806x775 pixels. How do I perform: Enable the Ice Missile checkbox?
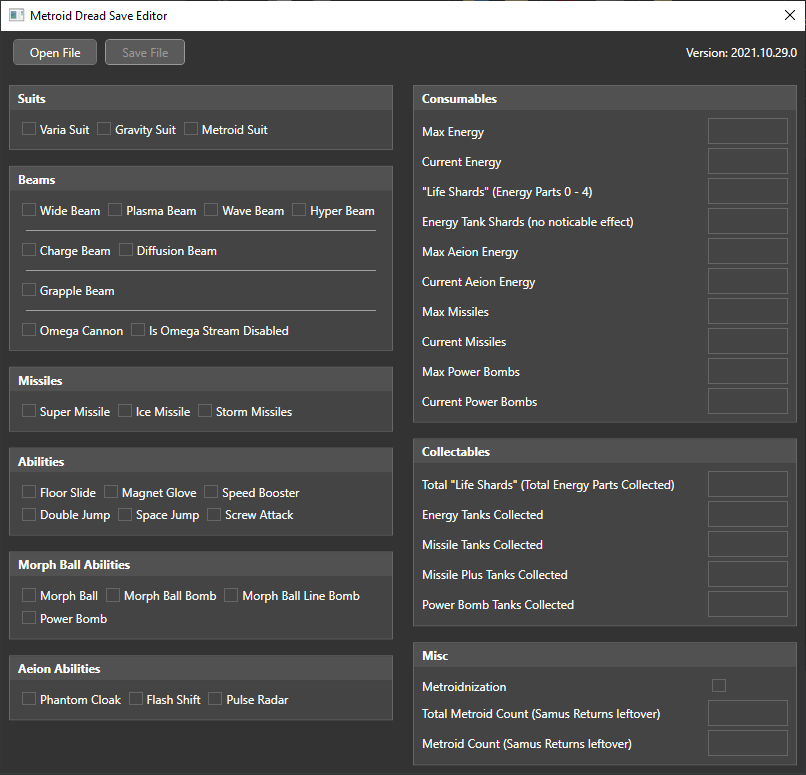(125, 411)
